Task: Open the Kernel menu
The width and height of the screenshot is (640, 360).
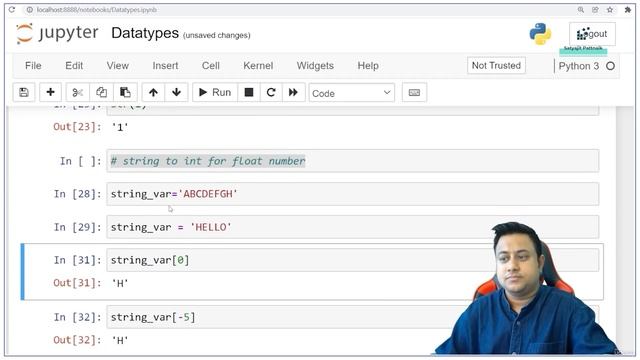Action: [x=258, y=66]
